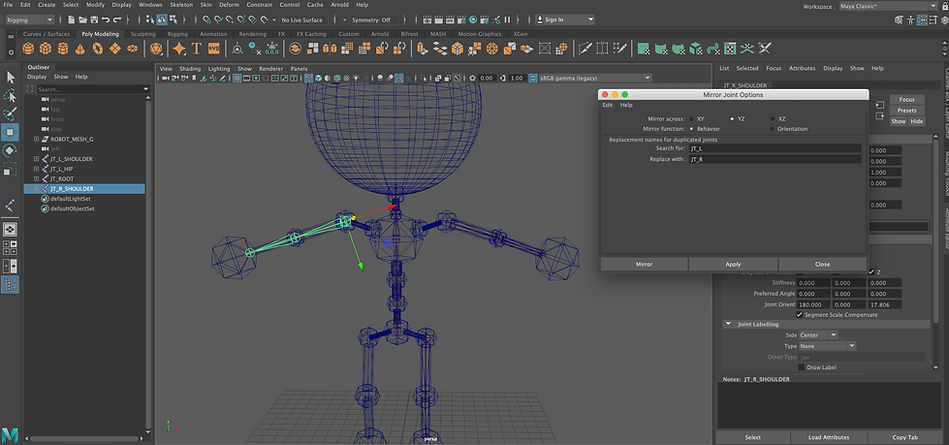Activate the Lasso Select tool
949x445 pixels.
pos(10,96)
